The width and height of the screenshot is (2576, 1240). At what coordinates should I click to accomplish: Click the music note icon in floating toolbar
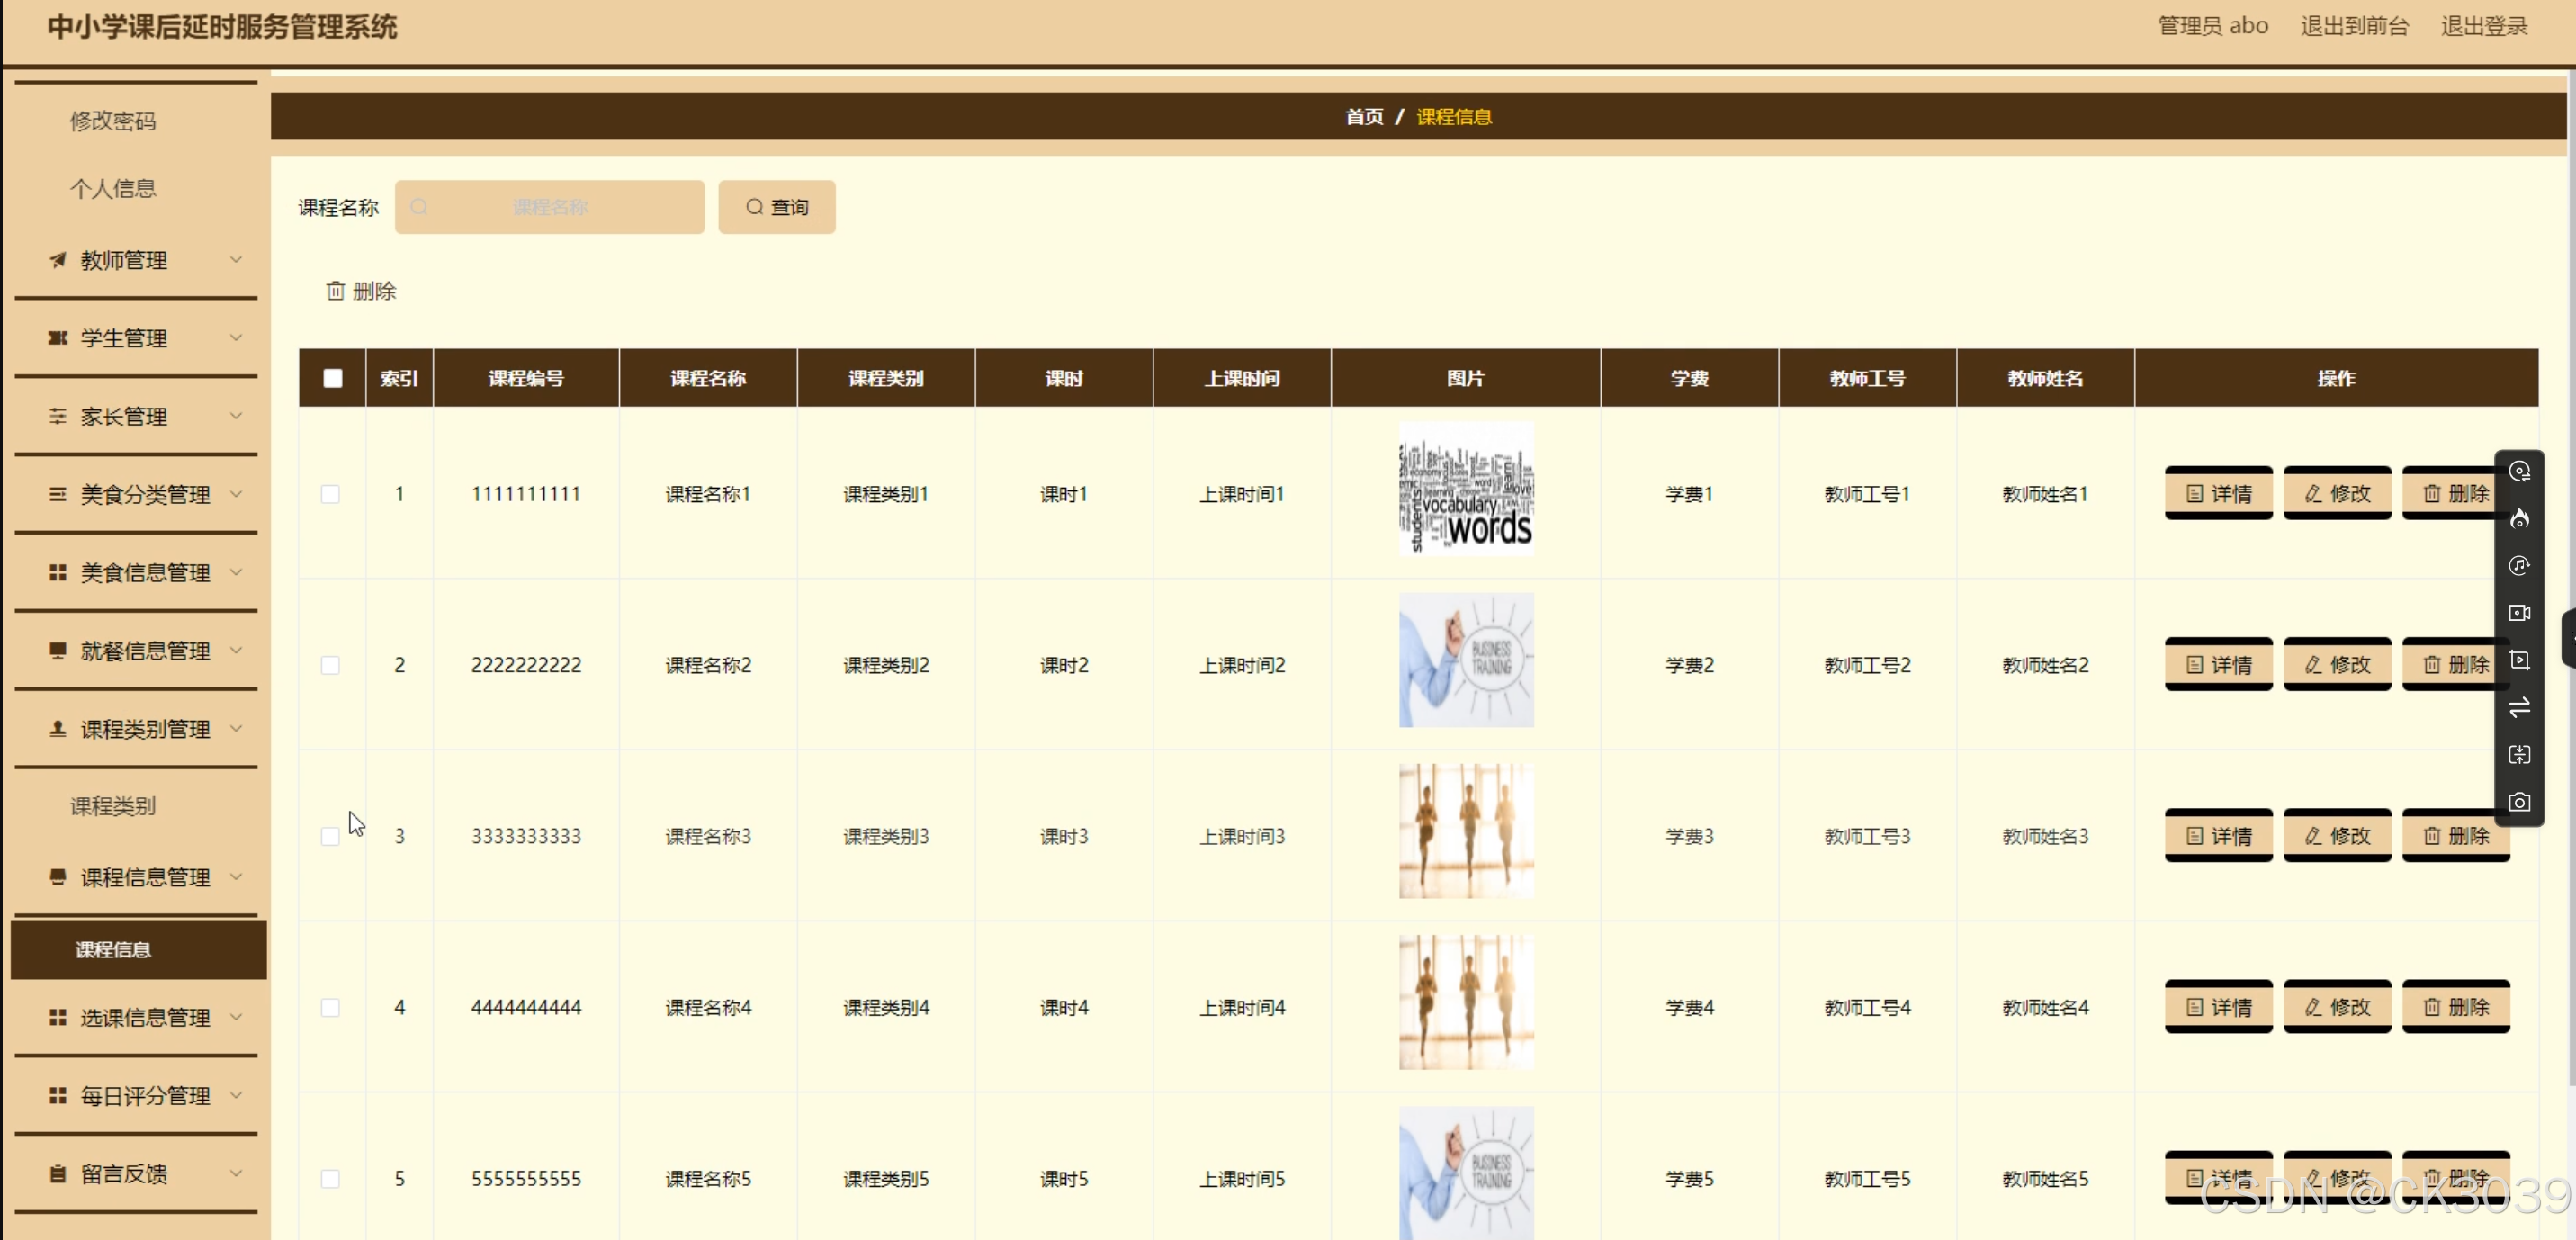coord(2519,565)
